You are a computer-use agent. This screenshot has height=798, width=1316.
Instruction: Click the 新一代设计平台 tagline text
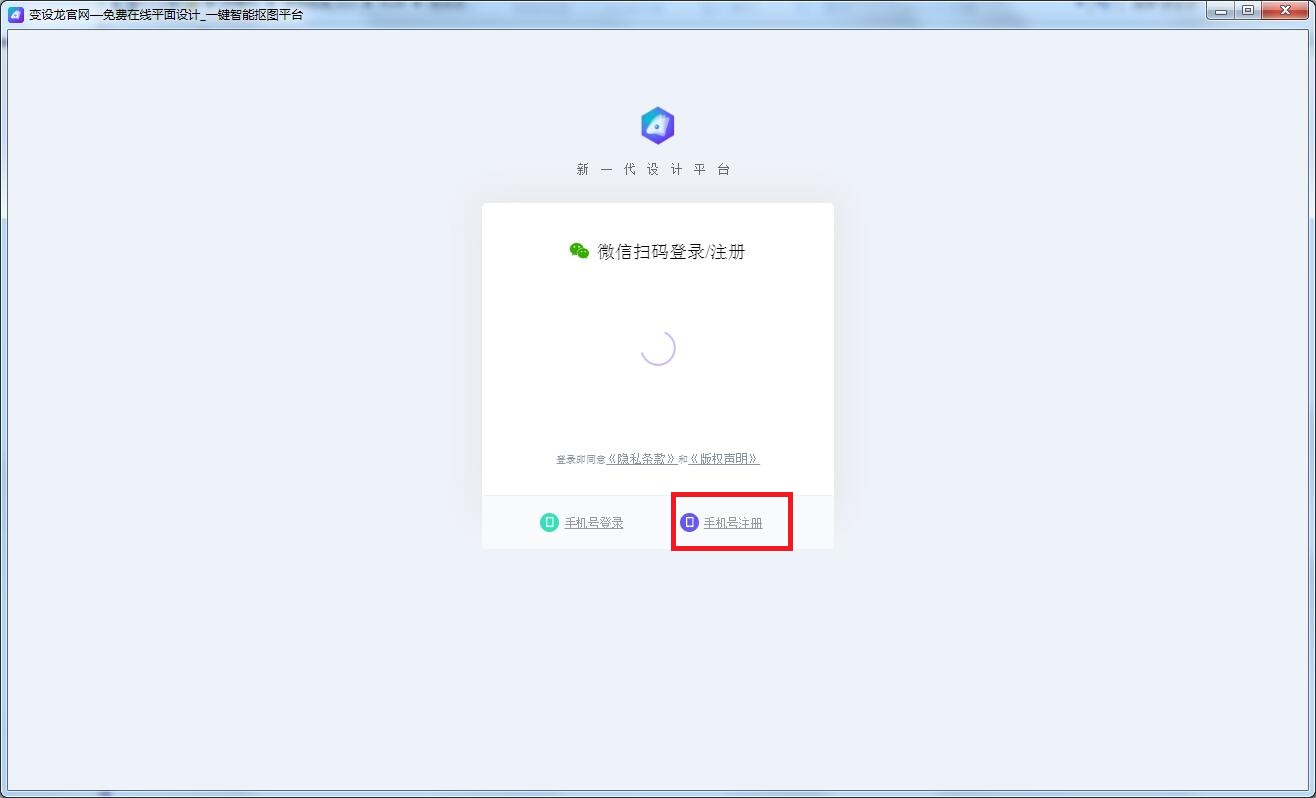654,170
